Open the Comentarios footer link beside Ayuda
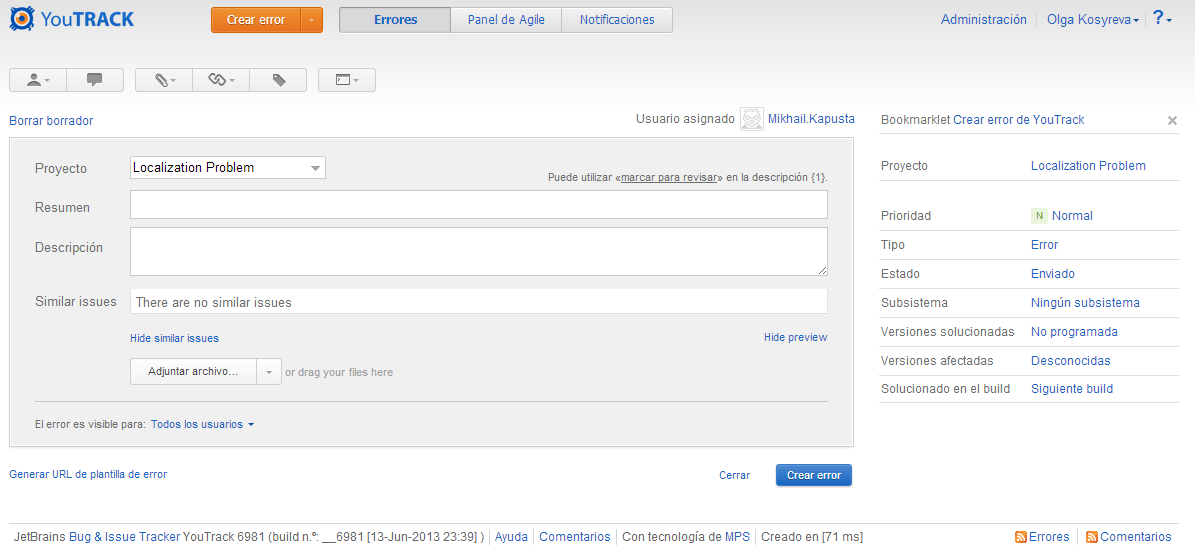Screen dimensions: 1195x558 pyautogui.click(x=575, y=537)
